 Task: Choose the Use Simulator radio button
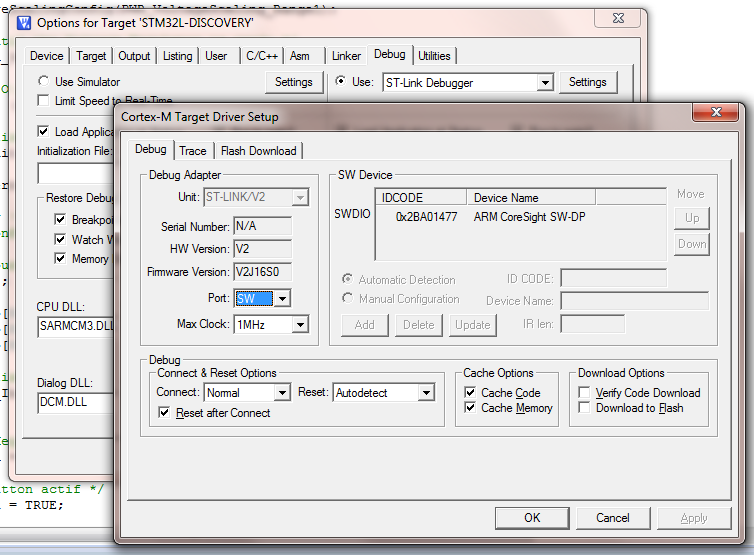tap(43, 81)
